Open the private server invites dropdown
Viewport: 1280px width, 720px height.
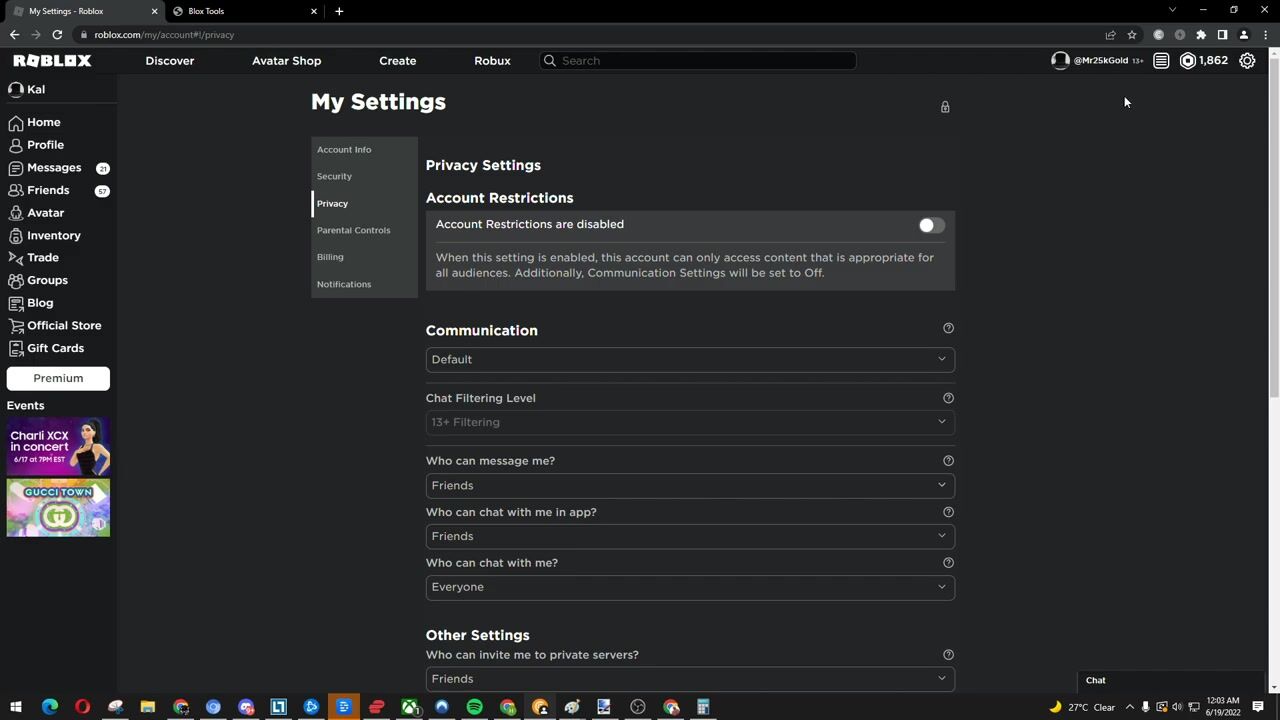click(690, 679)
